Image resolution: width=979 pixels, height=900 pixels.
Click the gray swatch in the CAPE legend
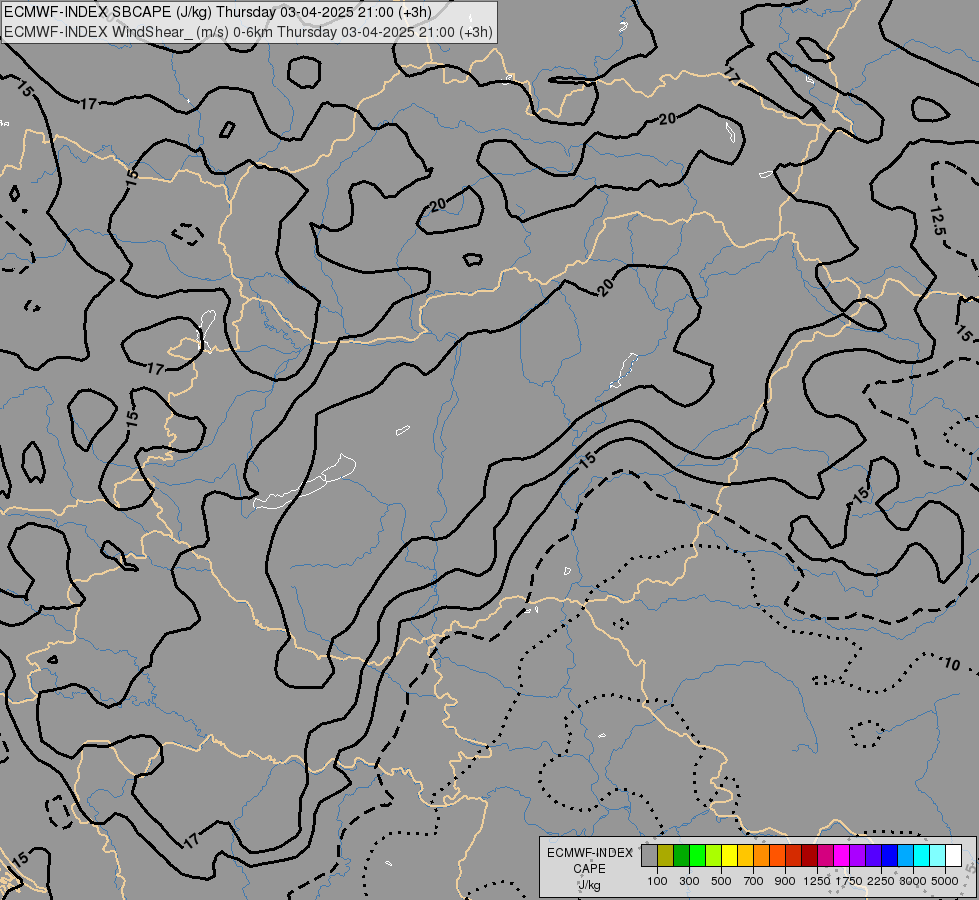649,855
